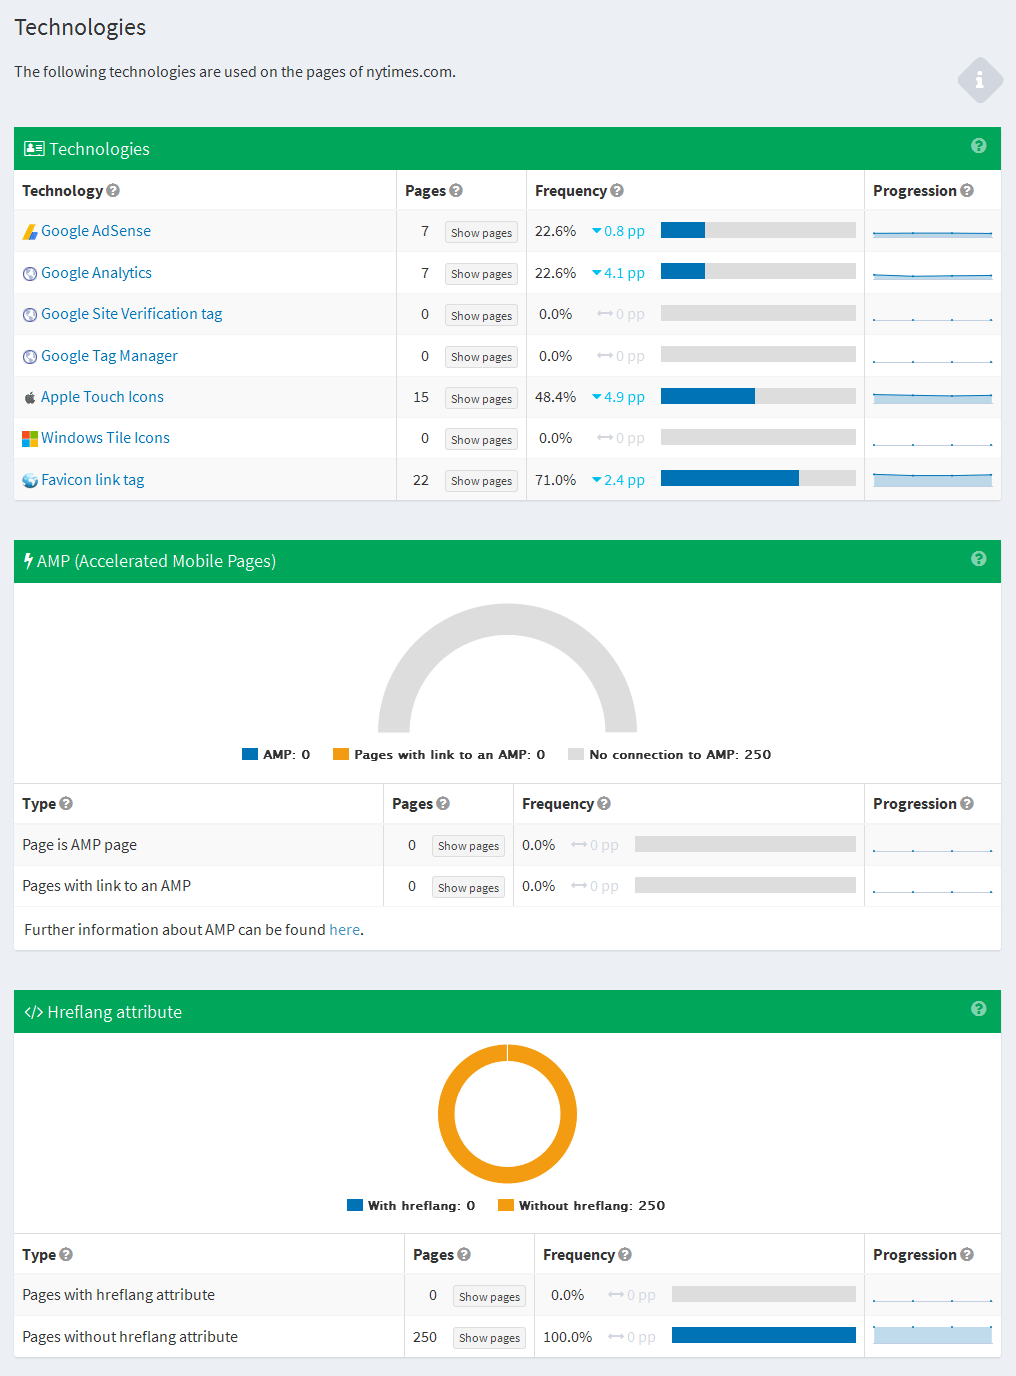Screen dimensions: 1016x1376
Task: Click Show pages for Page is AMP page
Action: click(x=467, y=845)
